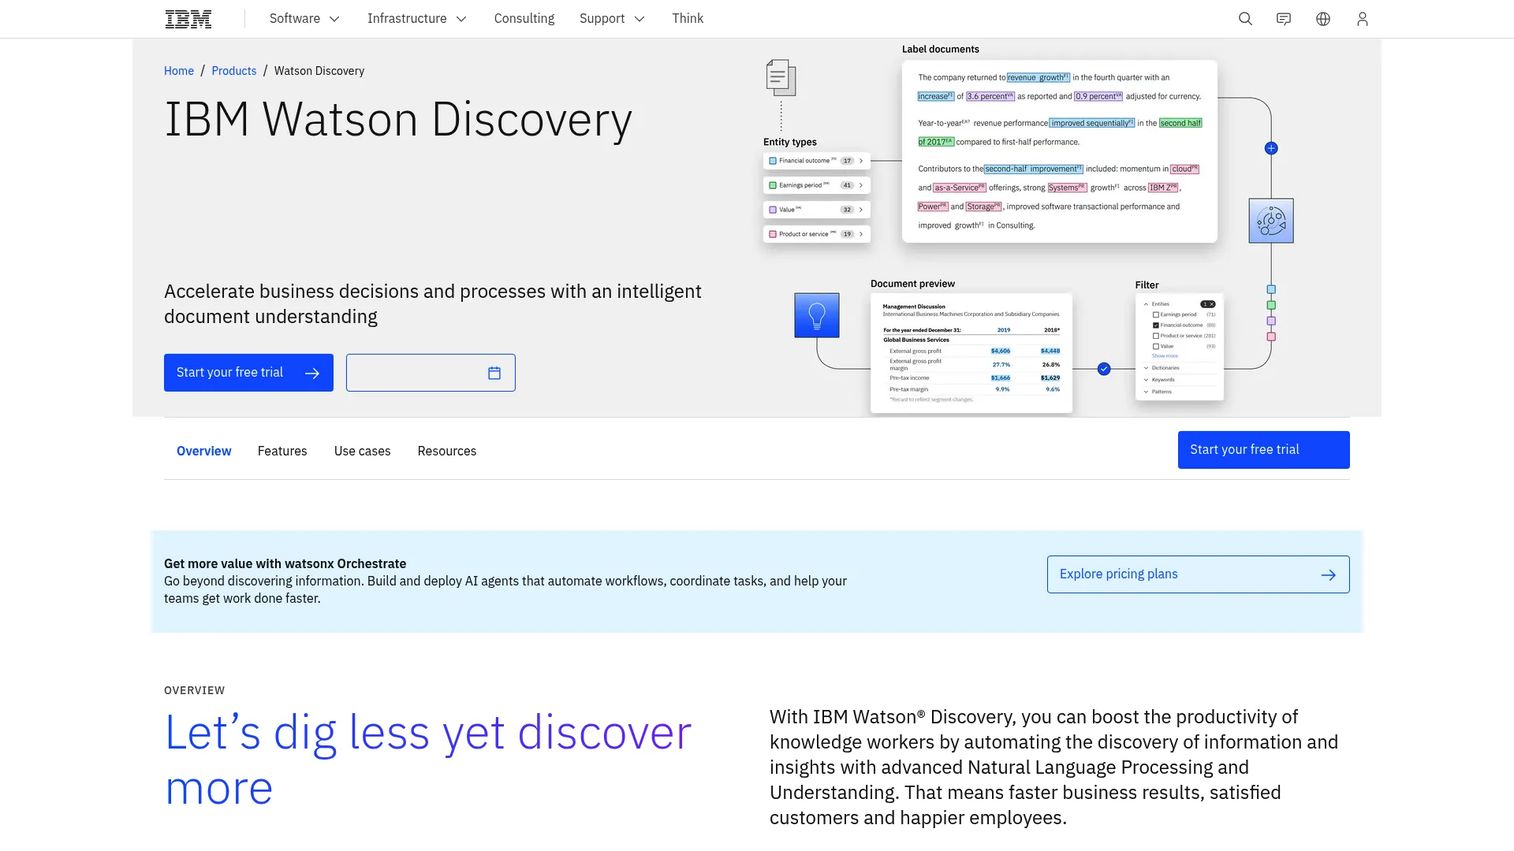Click the Watson Discovery breadcrumb text
The width and height of the screenshot is (1514, 851).
tap(319, 71)
